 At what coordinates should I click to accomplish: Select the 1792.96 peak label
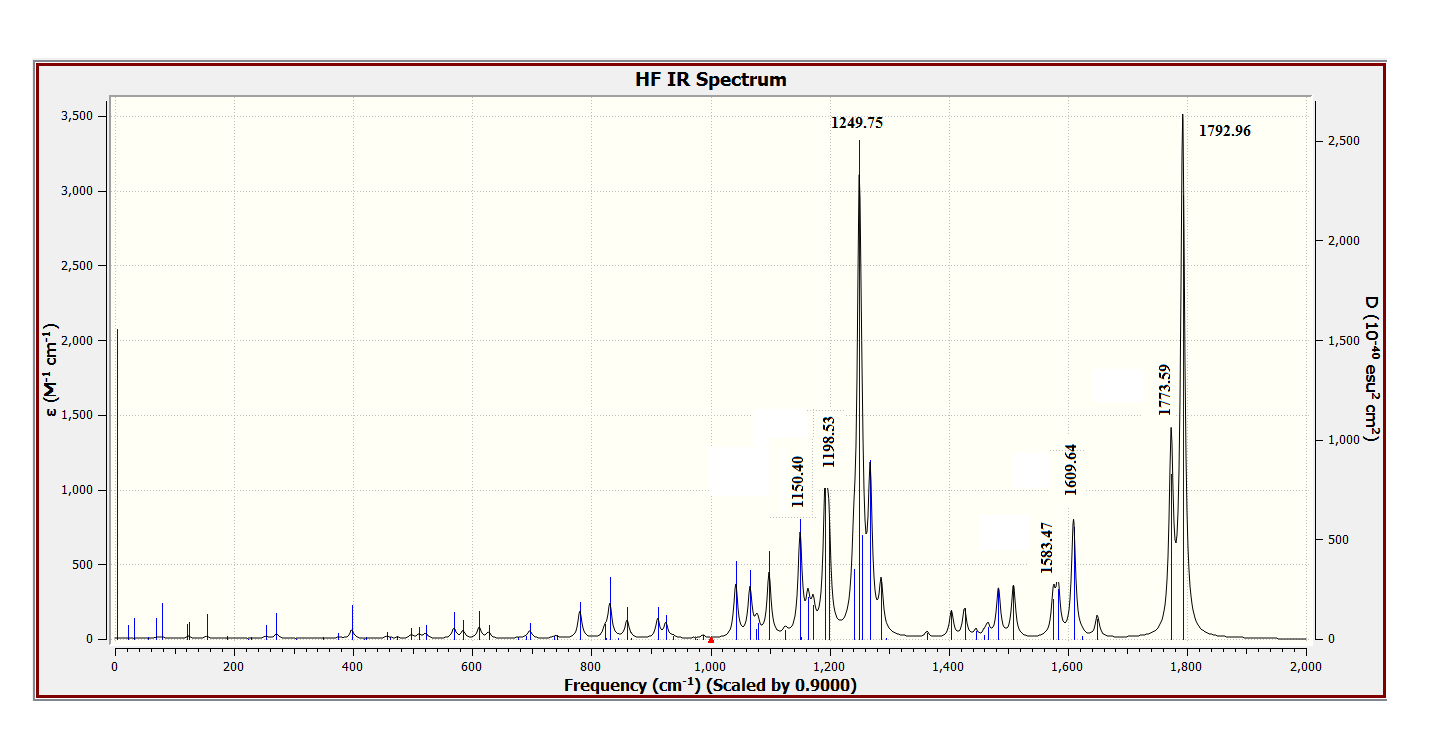[x=1224, y=130]
